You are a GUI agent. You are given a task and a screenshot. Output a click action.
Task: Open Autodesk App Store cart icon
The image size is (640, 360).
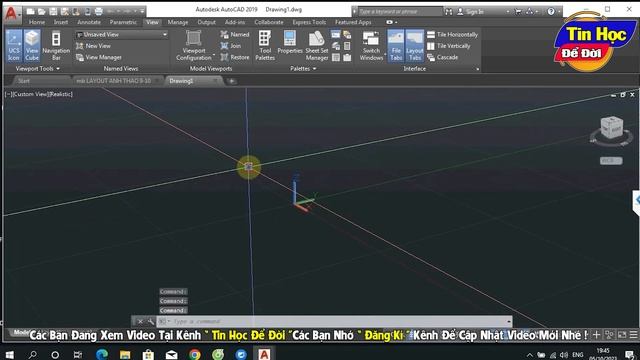click(518, 11)
